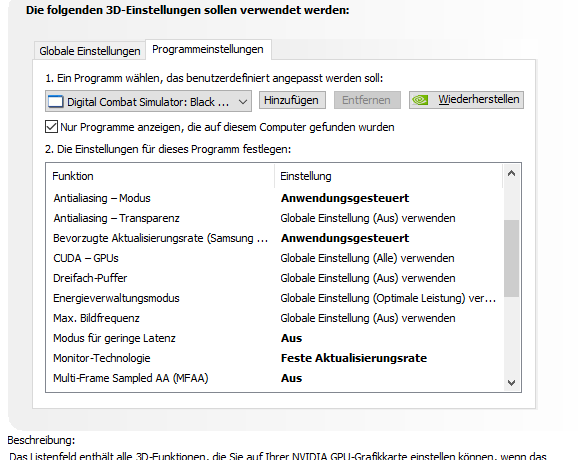The image size is (578, 460).
Task: Select the 'Monitor-Technologie' row
Action: (x=274, y=358)
